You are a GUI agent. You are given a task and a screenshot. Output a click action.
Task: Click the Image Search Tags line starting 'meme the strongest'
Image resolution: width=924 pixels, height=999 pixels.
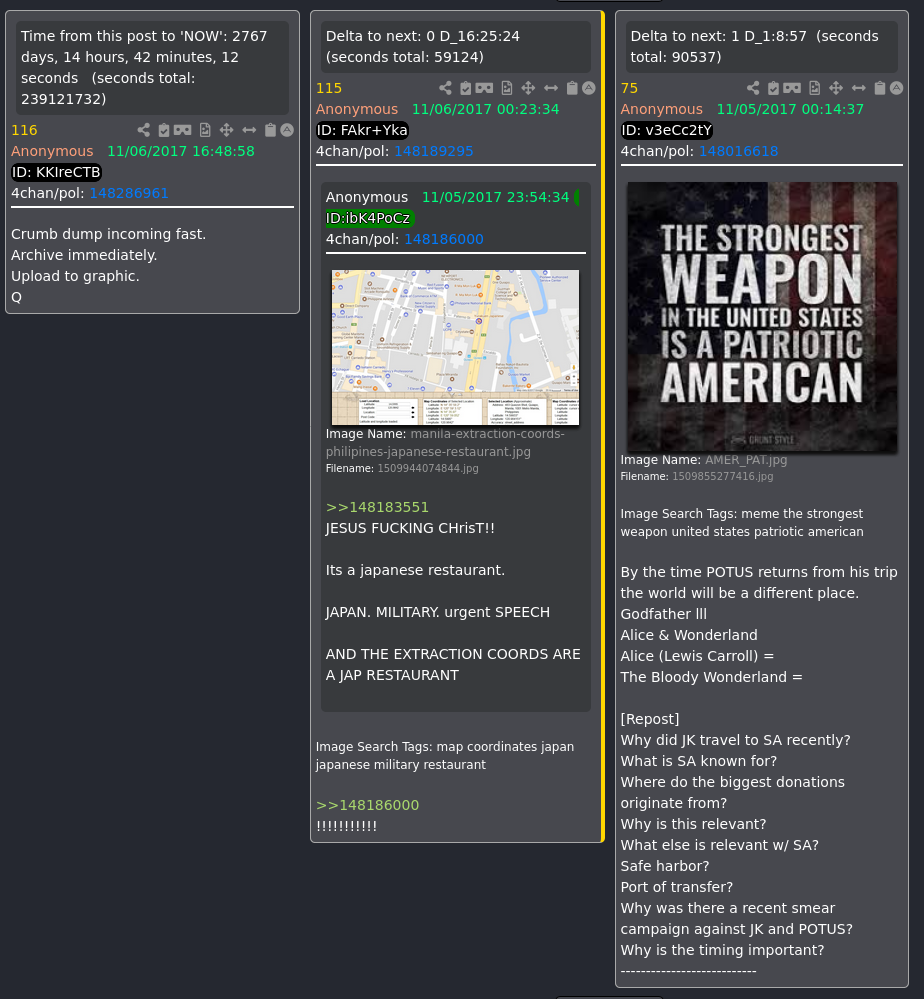click(742, 522)
